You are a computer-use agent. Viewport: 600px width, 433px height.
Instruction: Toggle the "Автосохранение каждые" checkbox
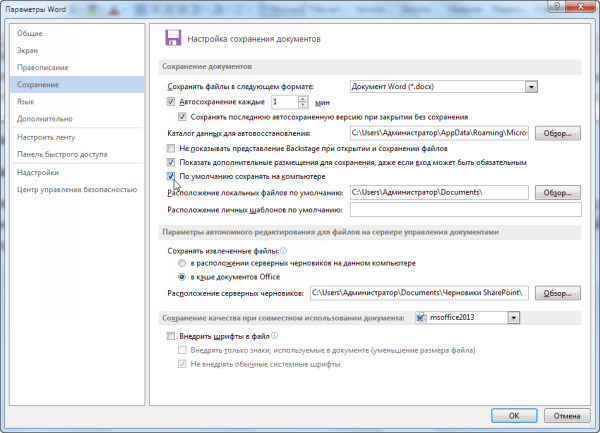(171, 102)
